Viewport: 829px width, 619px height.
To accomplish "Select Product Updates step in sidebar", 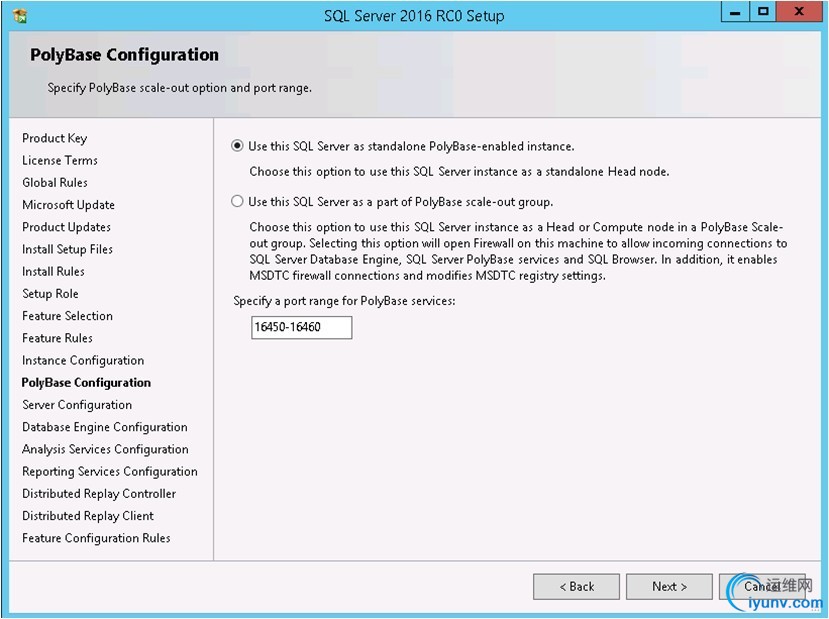I will pyautogui.click(x=67, y=227).
